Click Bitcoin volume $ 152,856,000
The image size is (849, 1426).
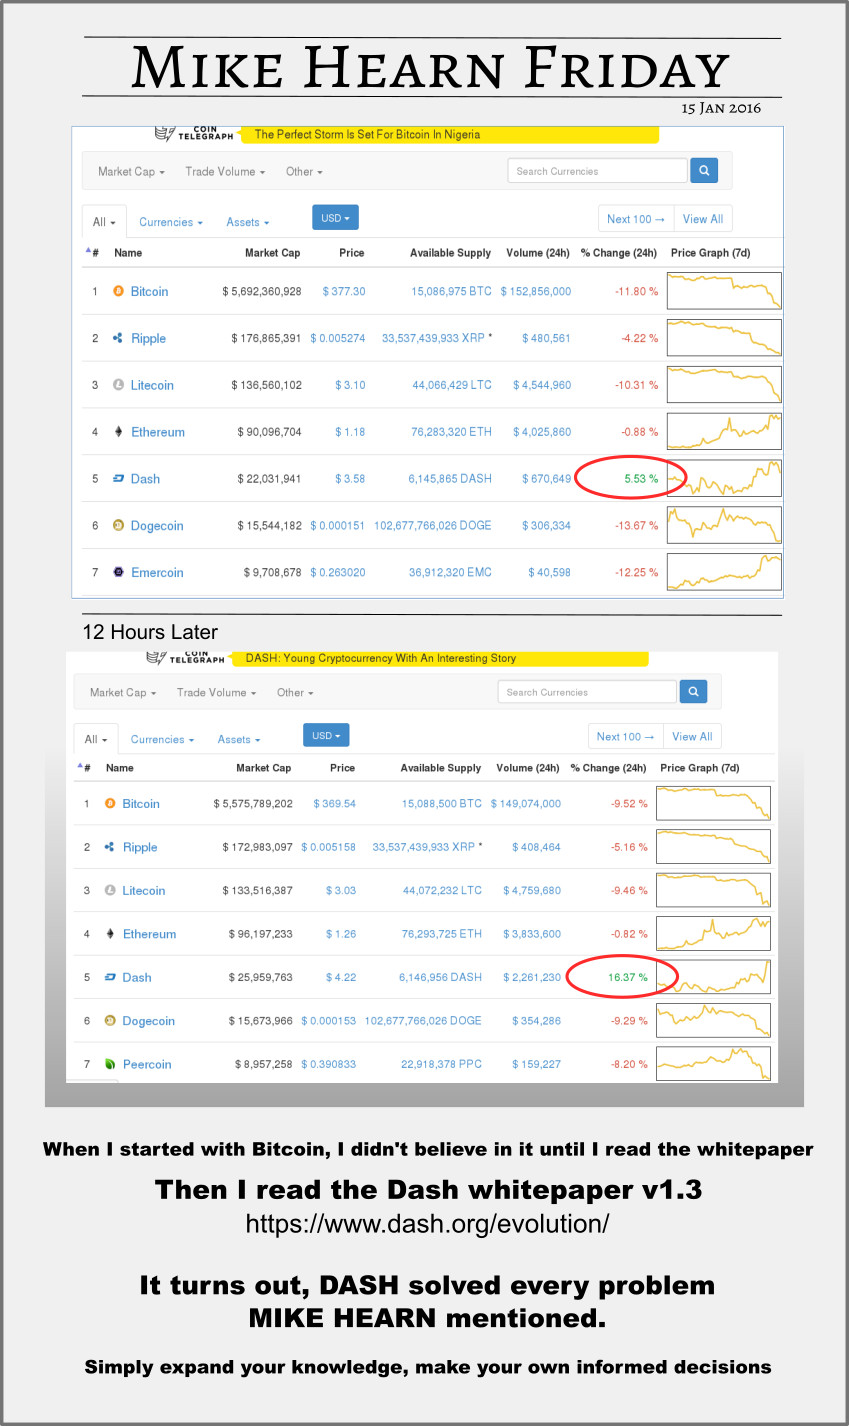point(536,292)
